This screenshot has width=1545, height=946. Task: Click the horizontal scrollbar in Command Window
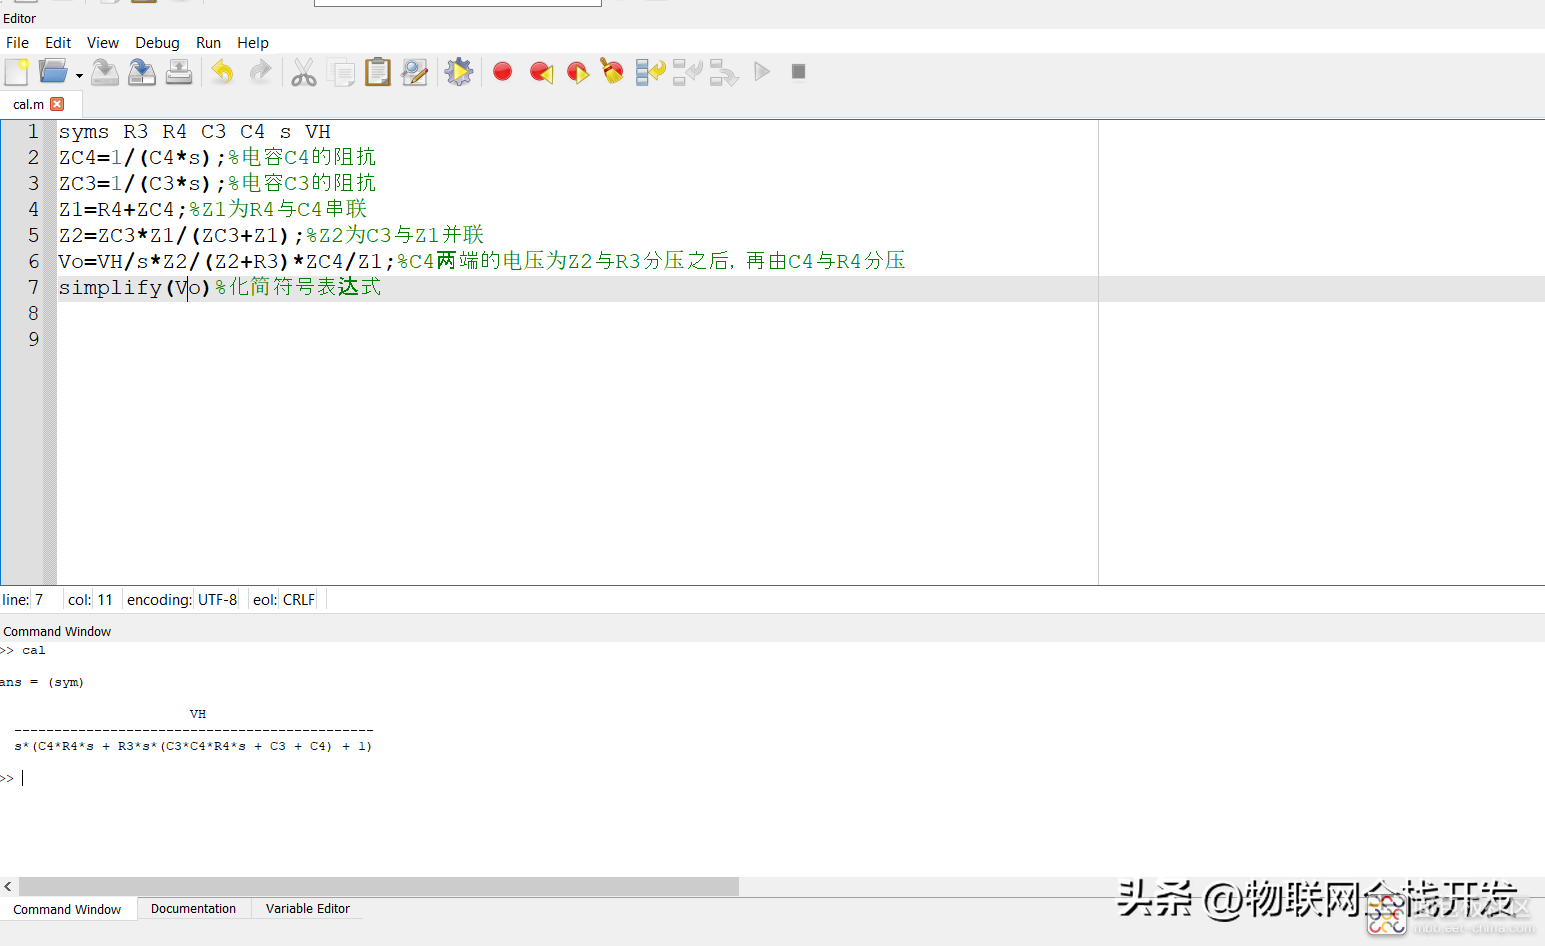point(379,887)
